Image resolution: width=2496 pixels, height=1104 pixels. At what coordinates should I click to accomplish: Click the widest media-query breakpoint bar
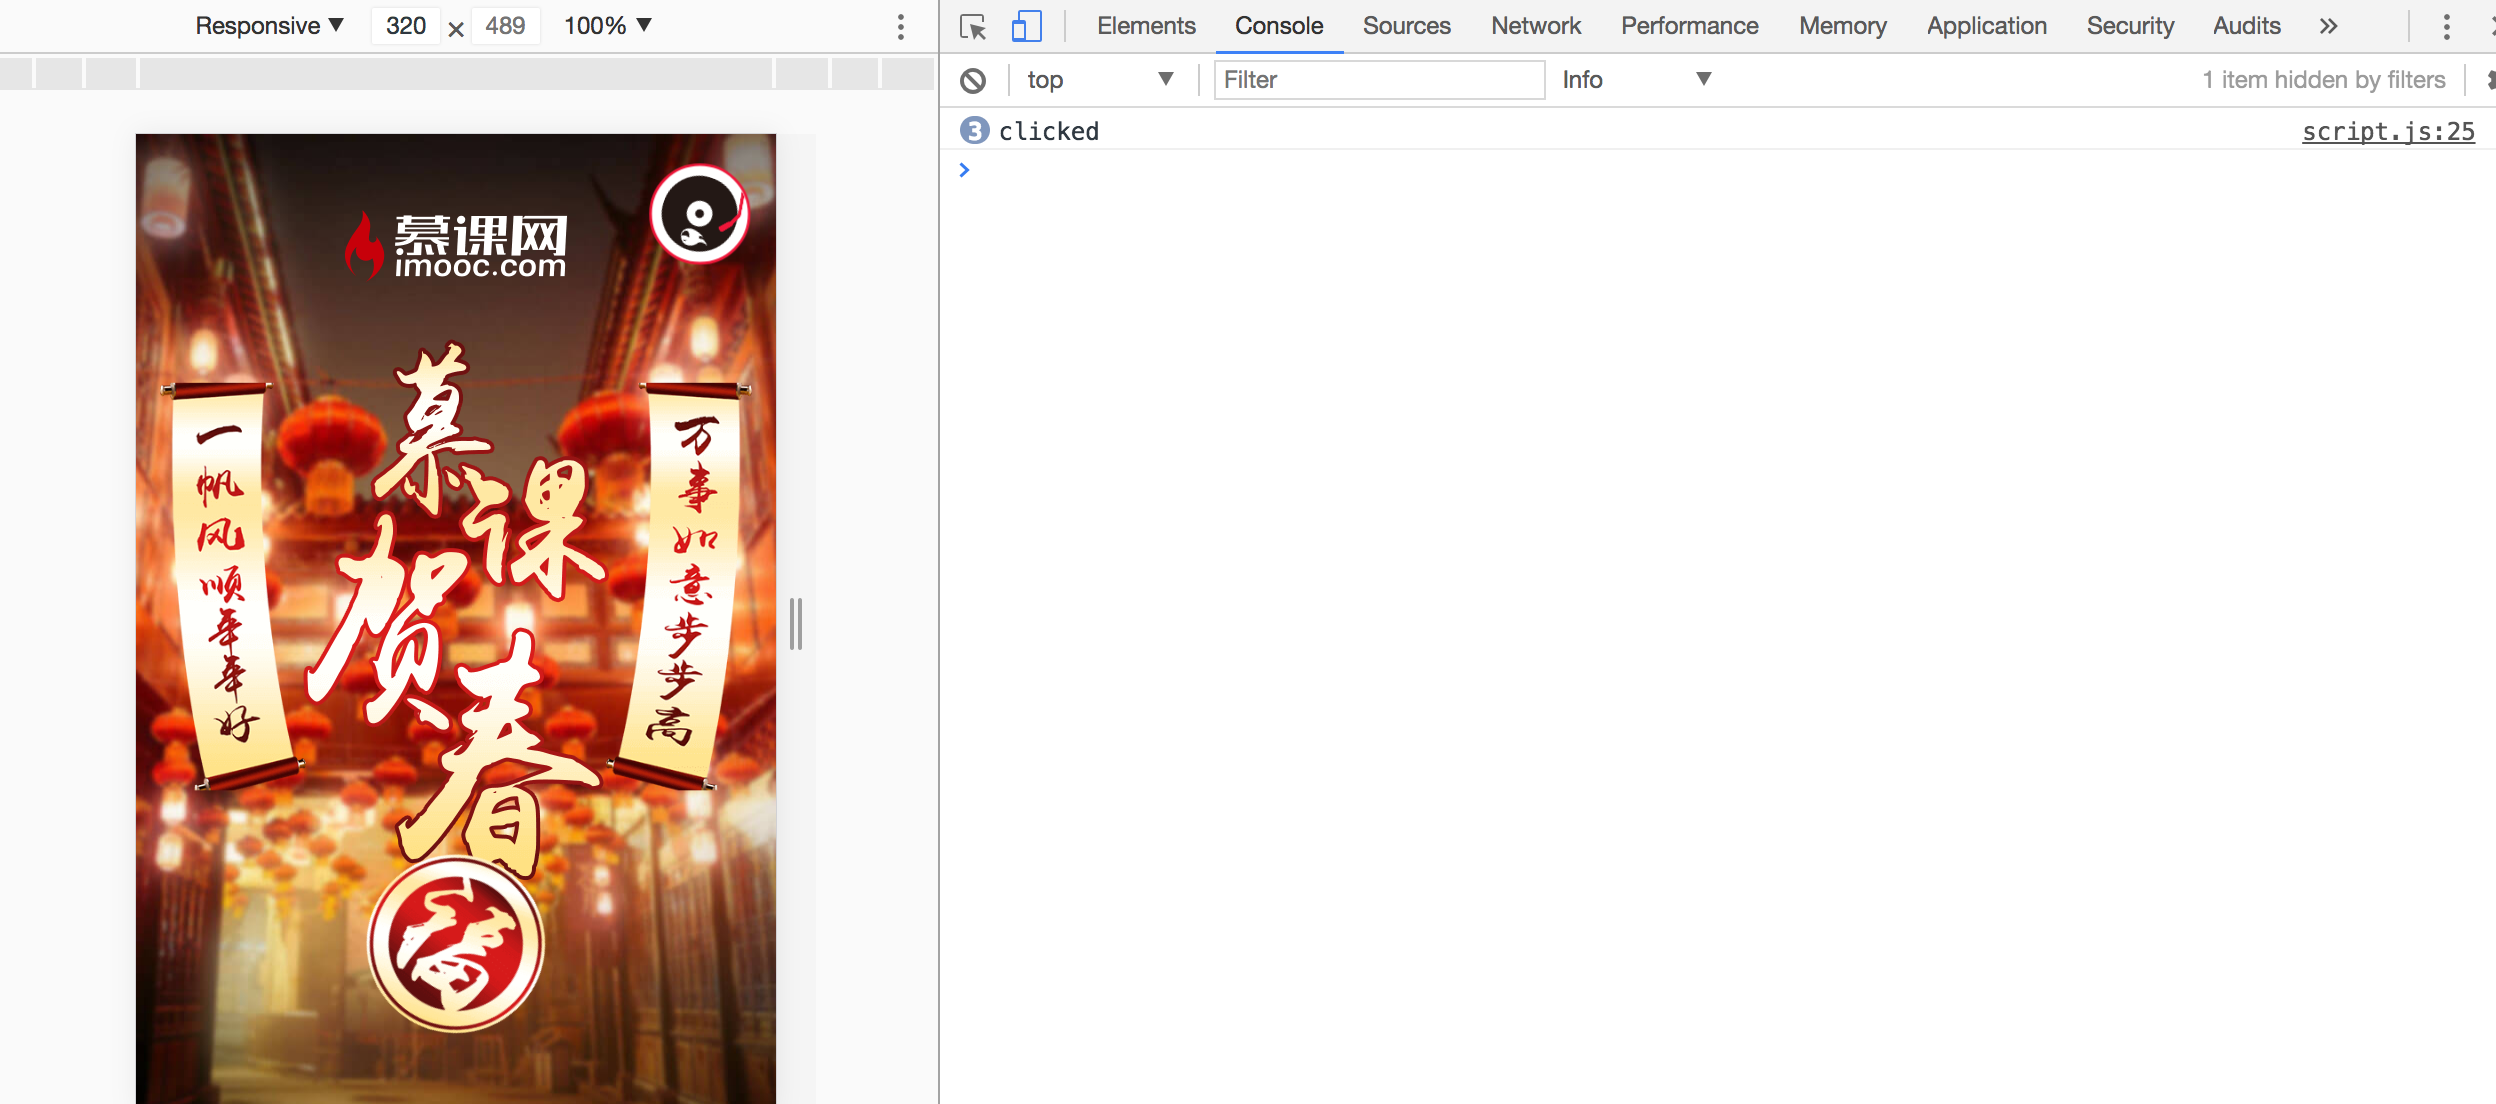456,73
